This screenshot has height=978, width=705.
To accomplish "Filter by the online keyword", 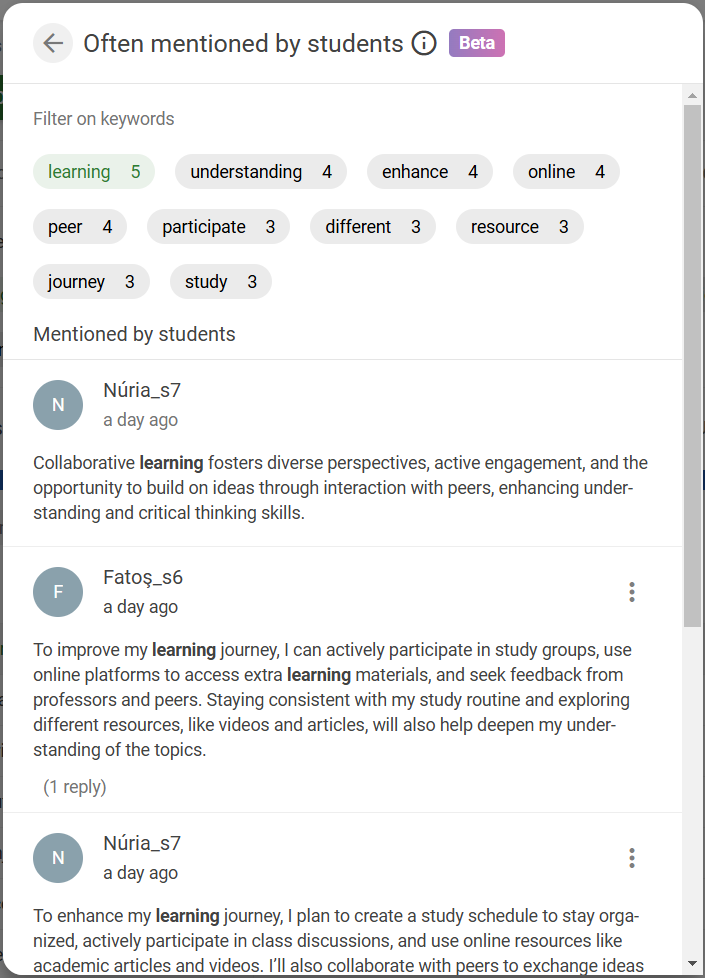I will click(x=566, y=172).
